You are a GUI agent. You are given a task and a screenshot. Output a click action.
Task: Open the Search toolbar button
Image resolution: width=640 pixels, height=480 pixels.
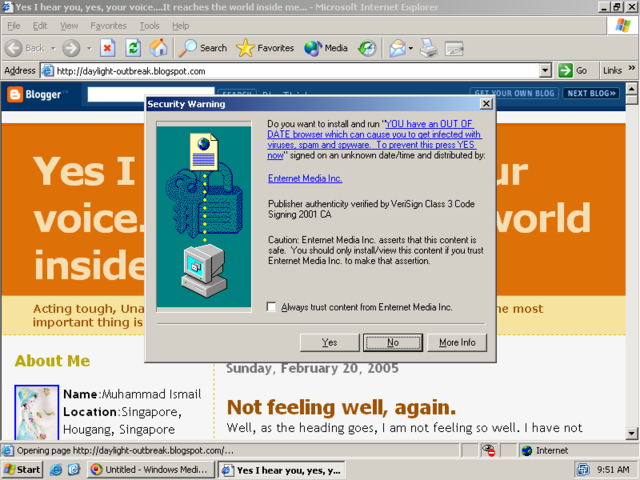pos(203,47)
